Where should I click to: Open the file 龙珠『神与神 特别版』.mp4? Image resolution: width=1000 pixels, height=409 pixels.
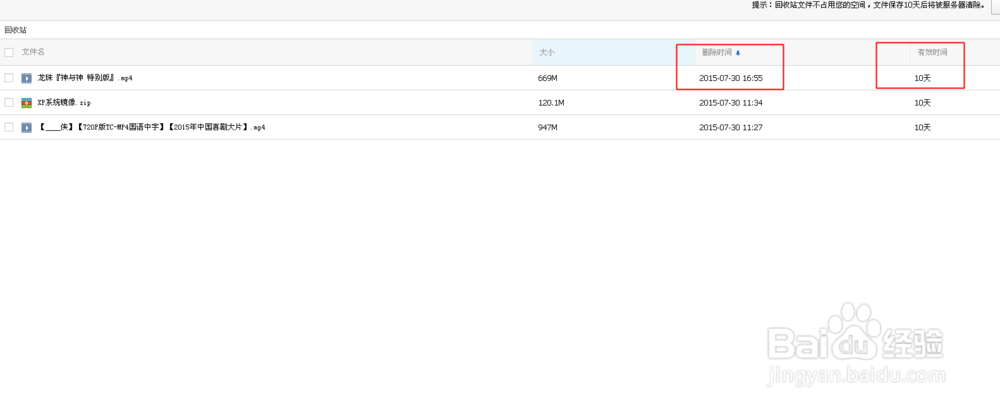click(85, 78)
